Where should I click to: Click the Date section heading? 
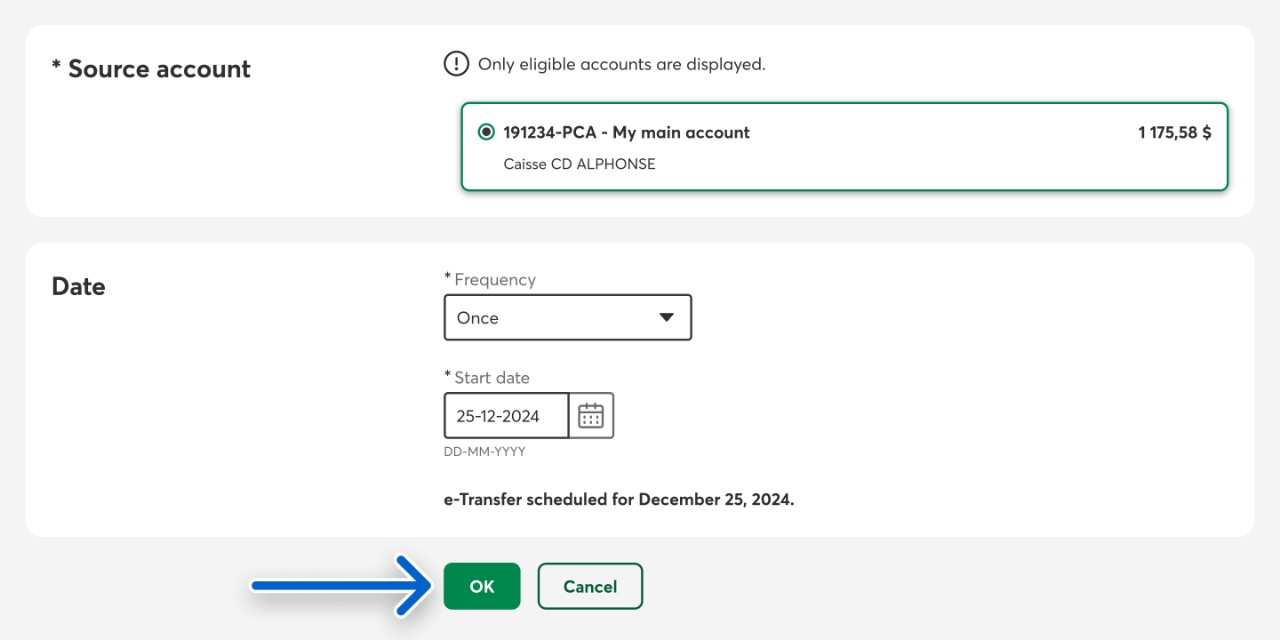[x=79, y=286]
